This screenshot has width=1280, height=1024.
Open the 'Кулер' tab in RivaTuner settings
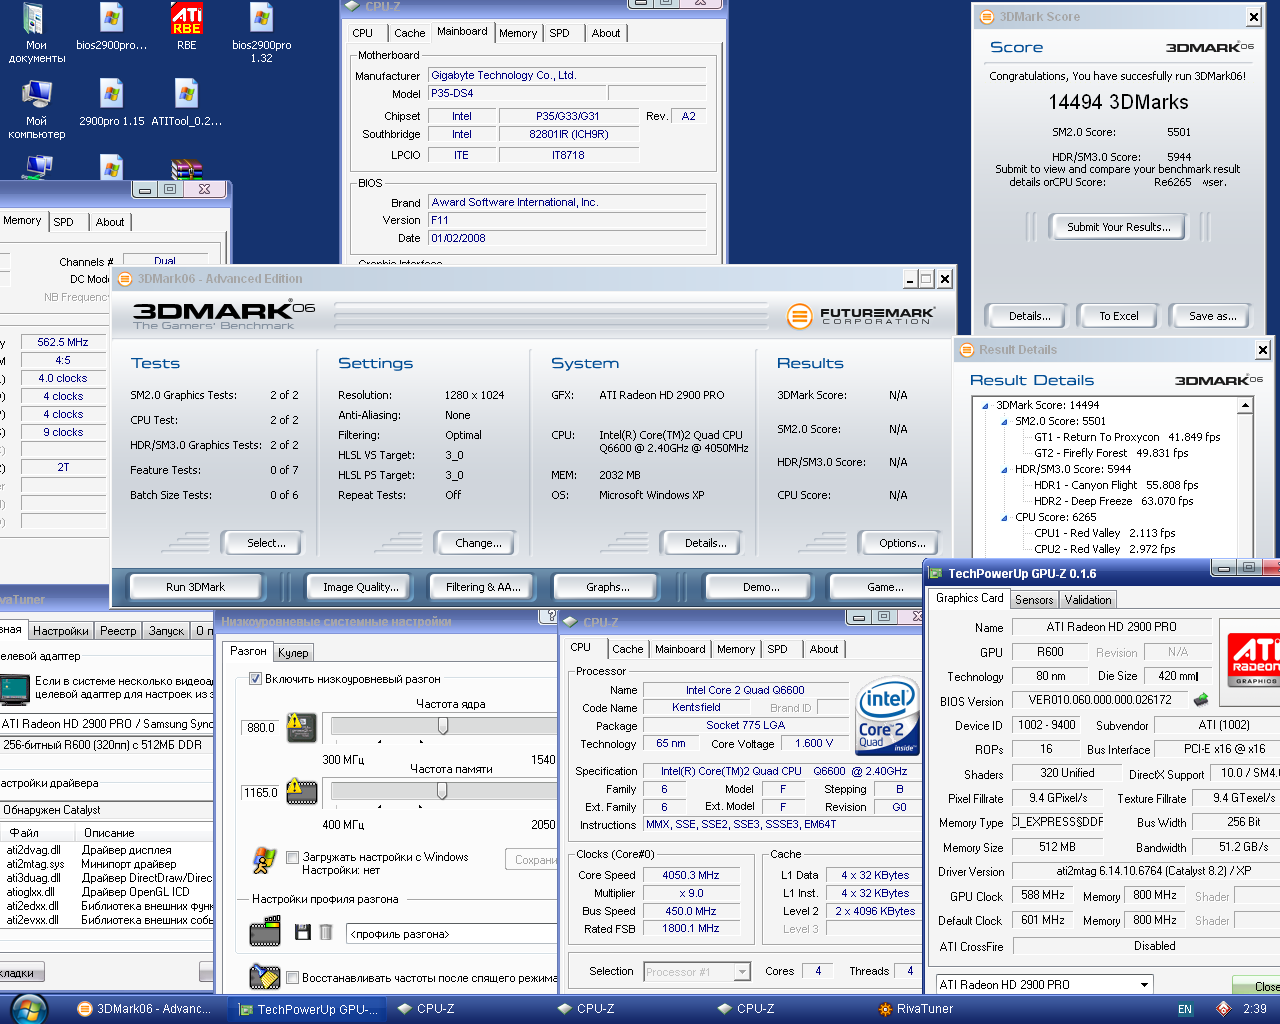click(x=293, y=652)
